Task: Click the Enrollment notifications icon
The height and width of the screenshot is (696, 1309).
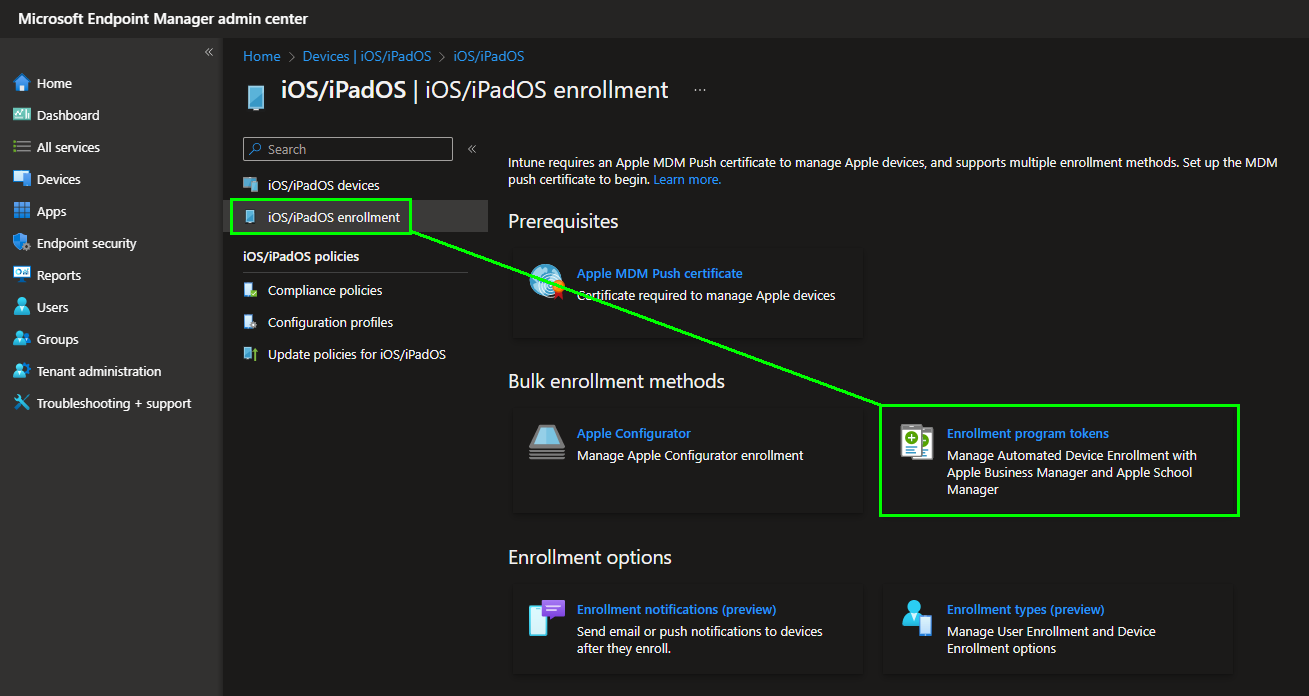Action: pos(547,618)
